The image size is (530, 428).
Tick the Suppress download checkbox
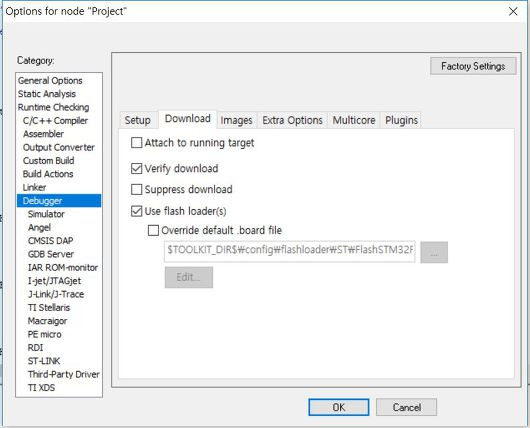tap(136, 189)
